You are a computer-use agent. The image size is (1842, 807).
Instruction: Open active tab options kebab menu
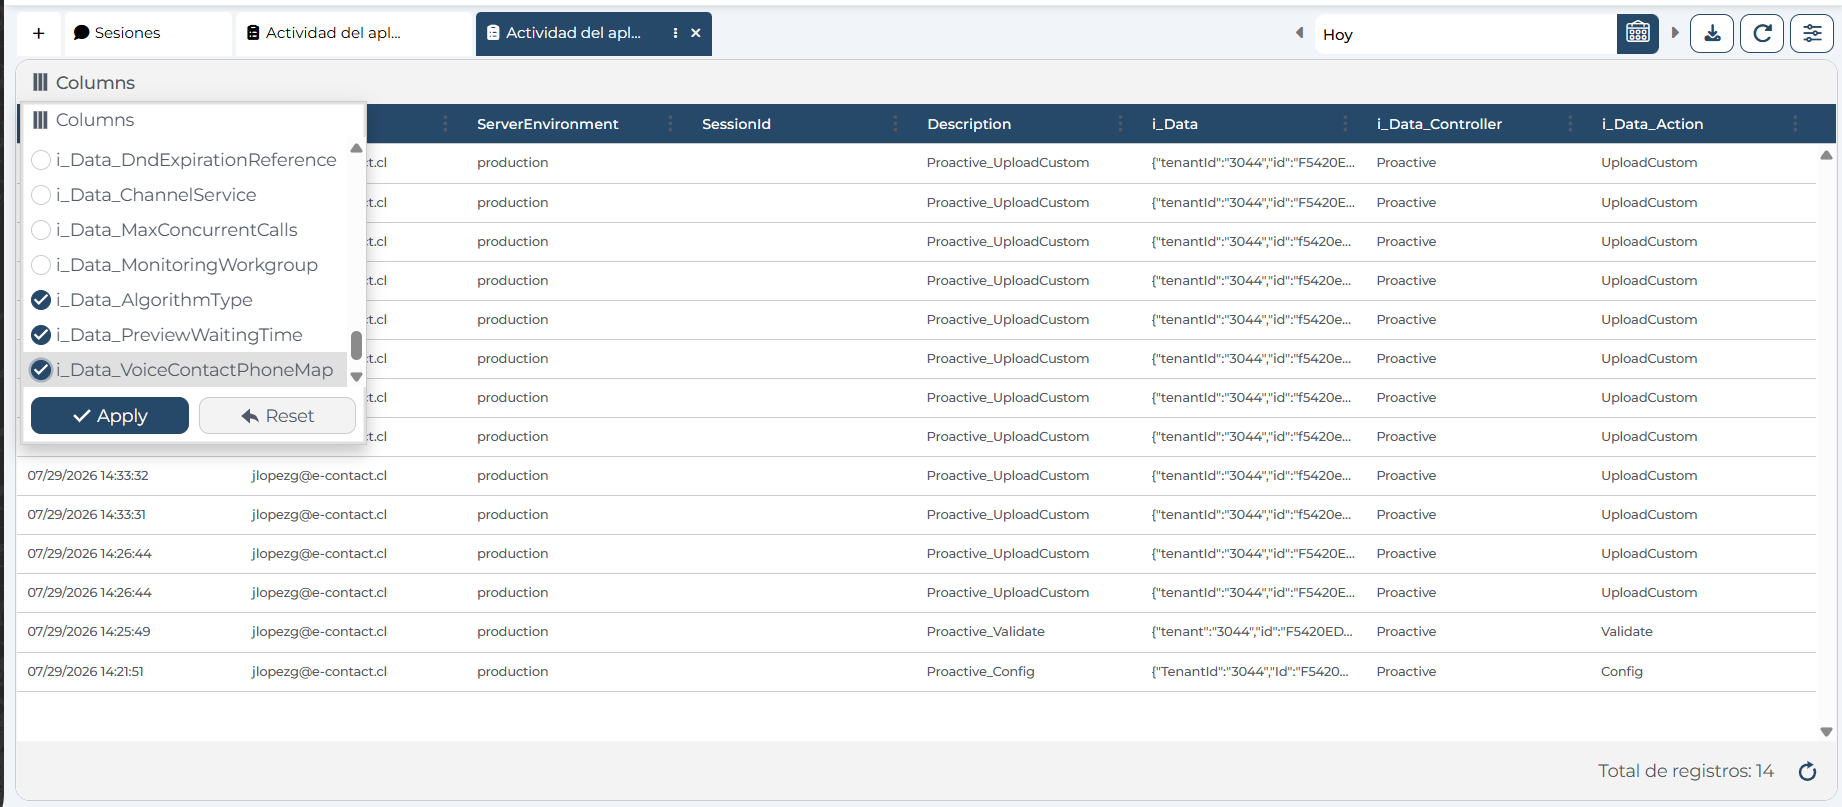(676, 33)
